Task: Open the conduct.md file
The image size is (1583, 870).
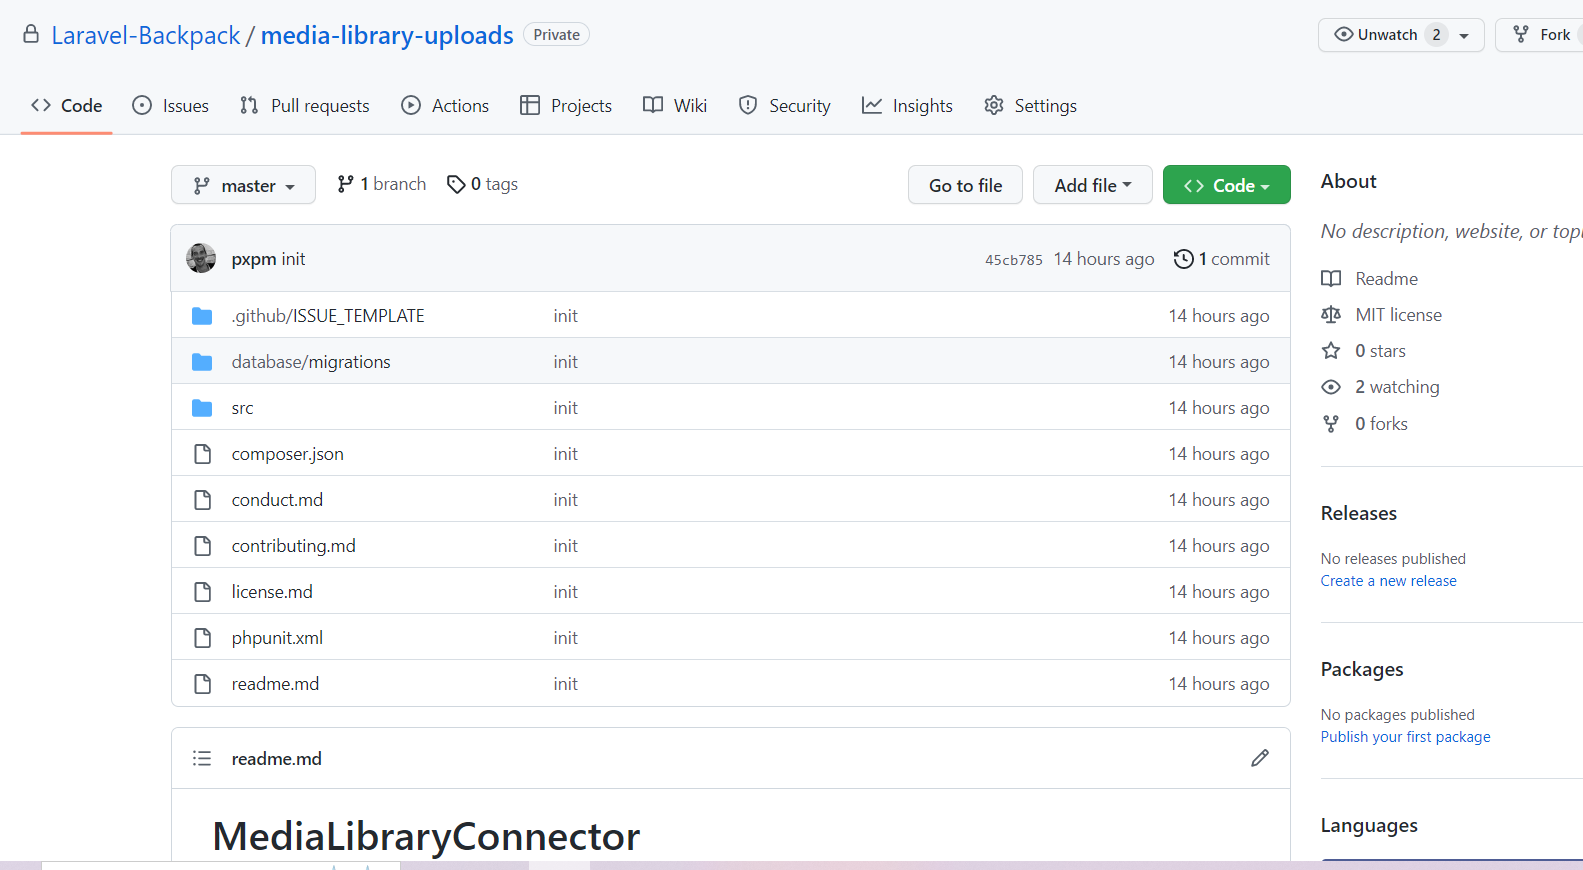Action: click(x=277, y=500)
